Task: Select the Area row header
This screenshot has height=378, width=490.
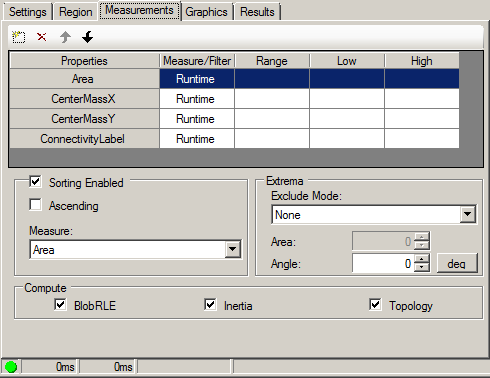Action: [84, 79]
